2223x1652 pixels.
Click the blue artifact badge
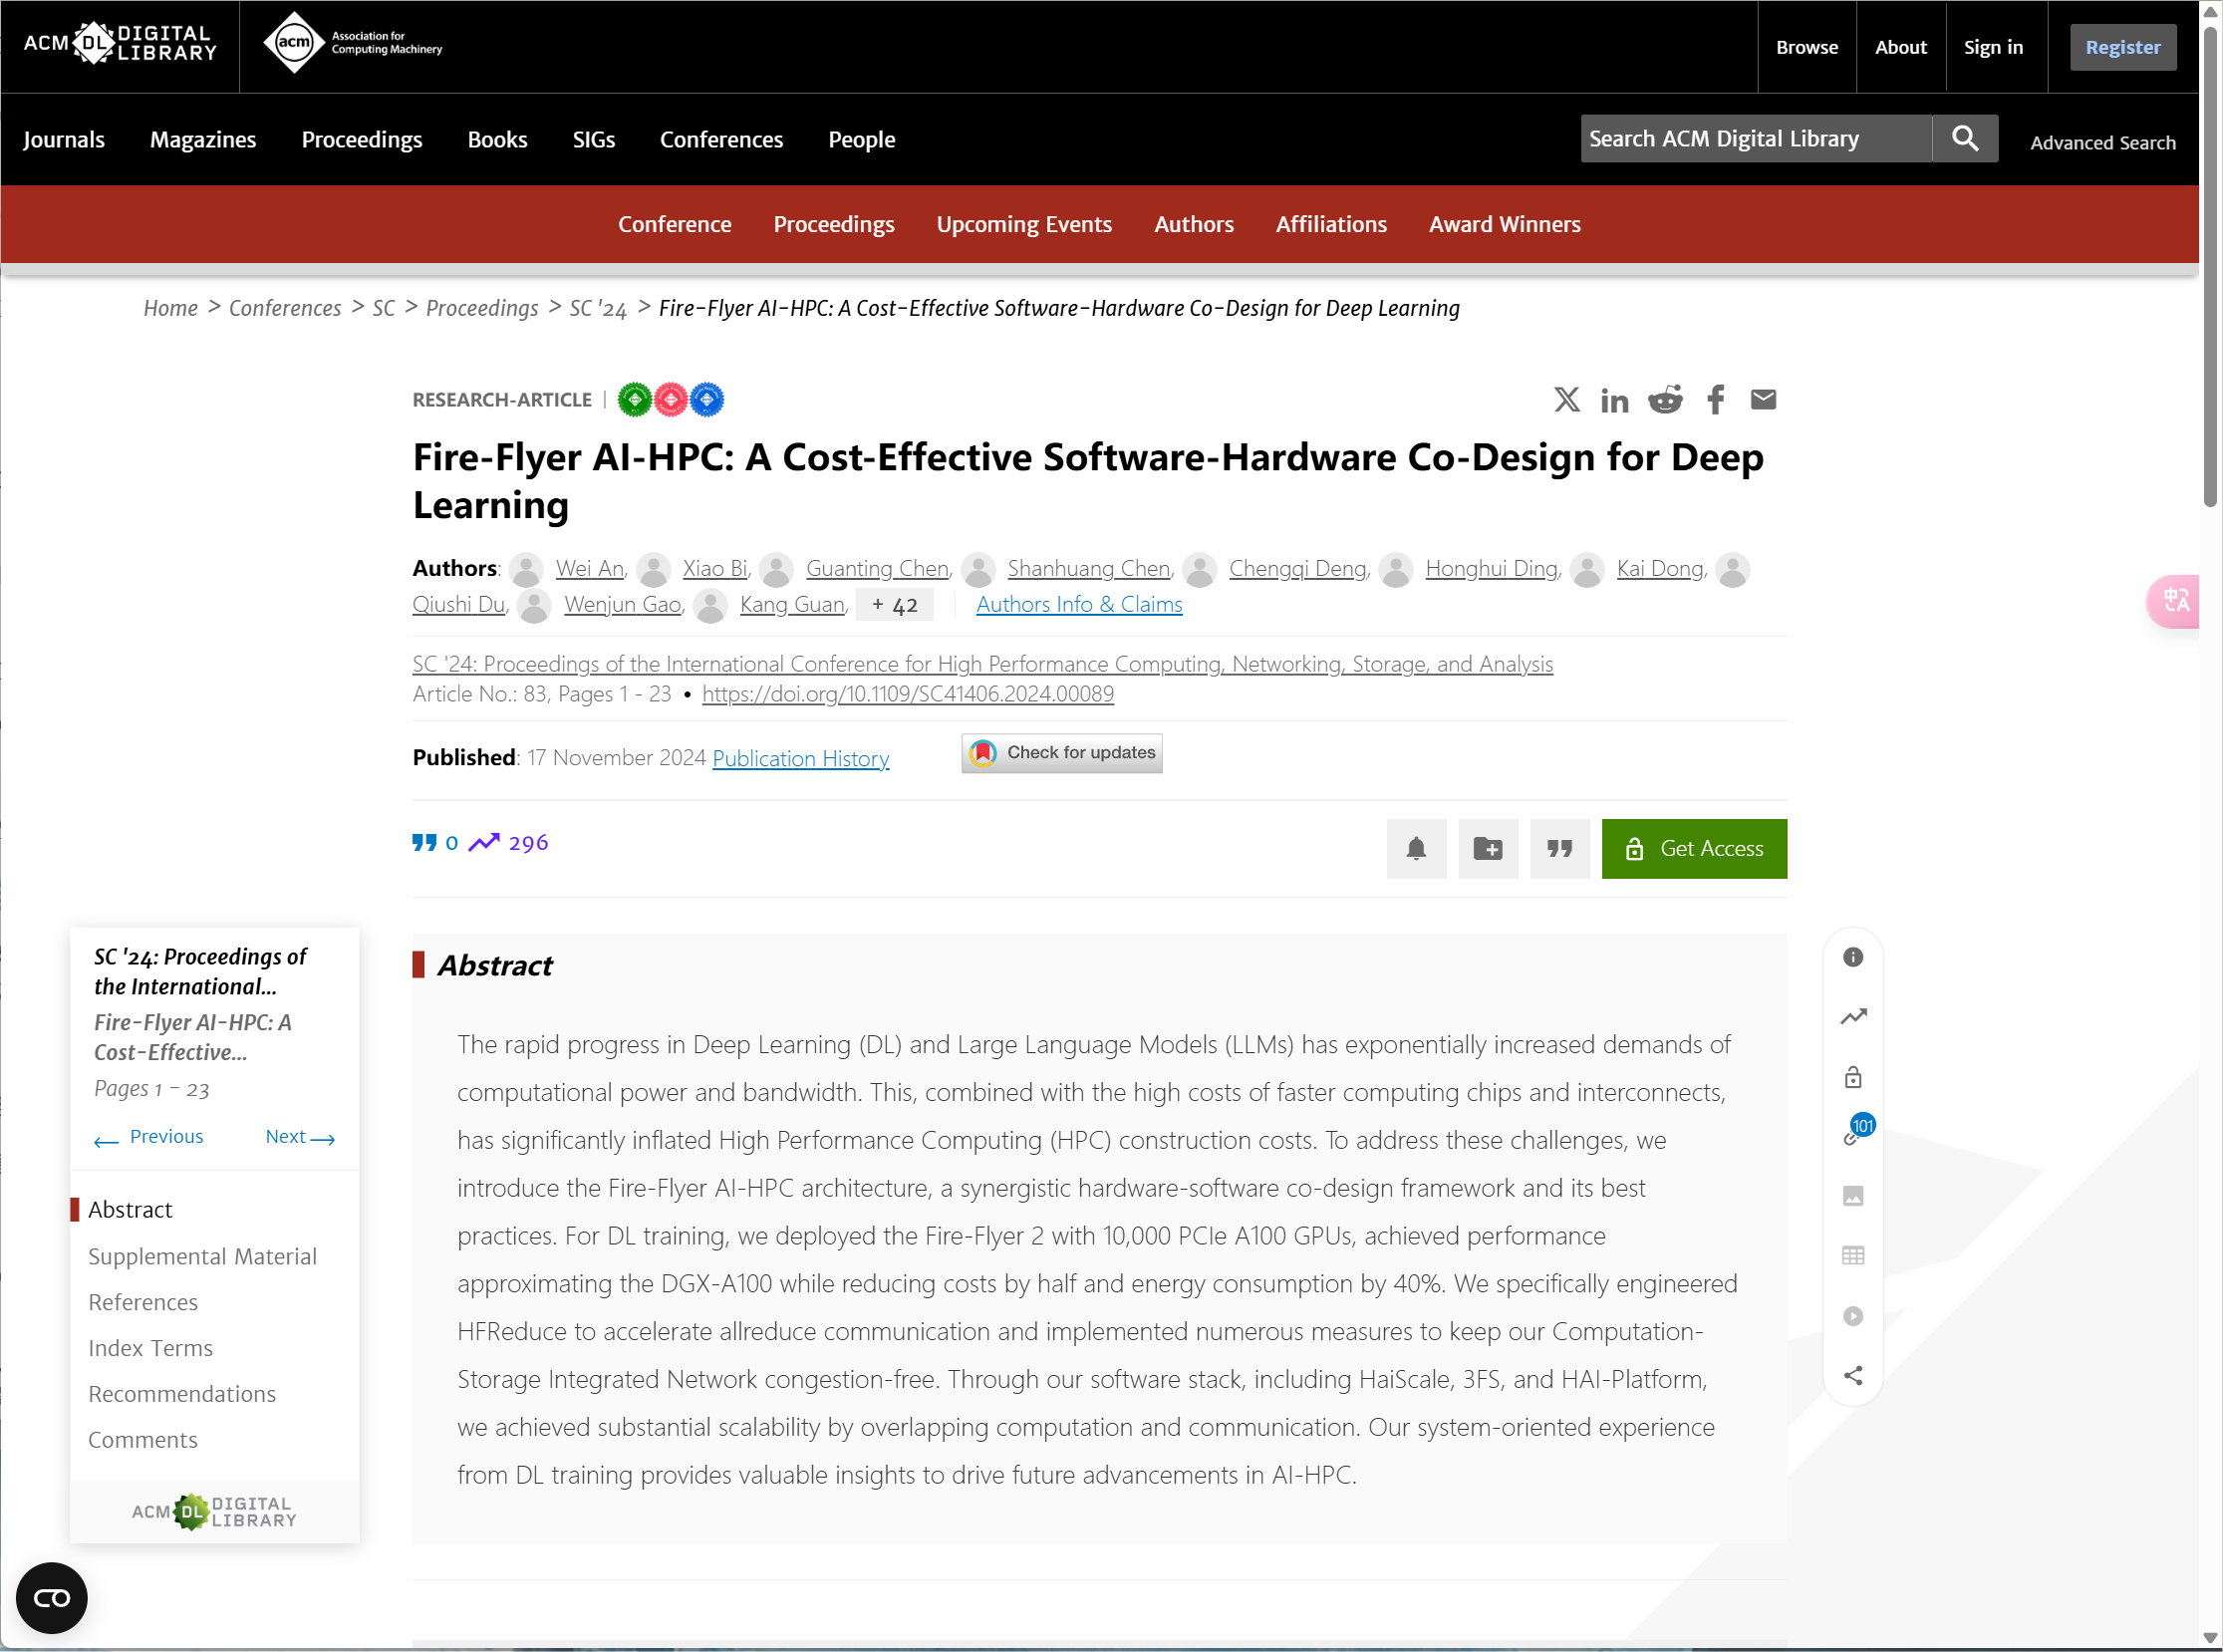pos(707,400)
